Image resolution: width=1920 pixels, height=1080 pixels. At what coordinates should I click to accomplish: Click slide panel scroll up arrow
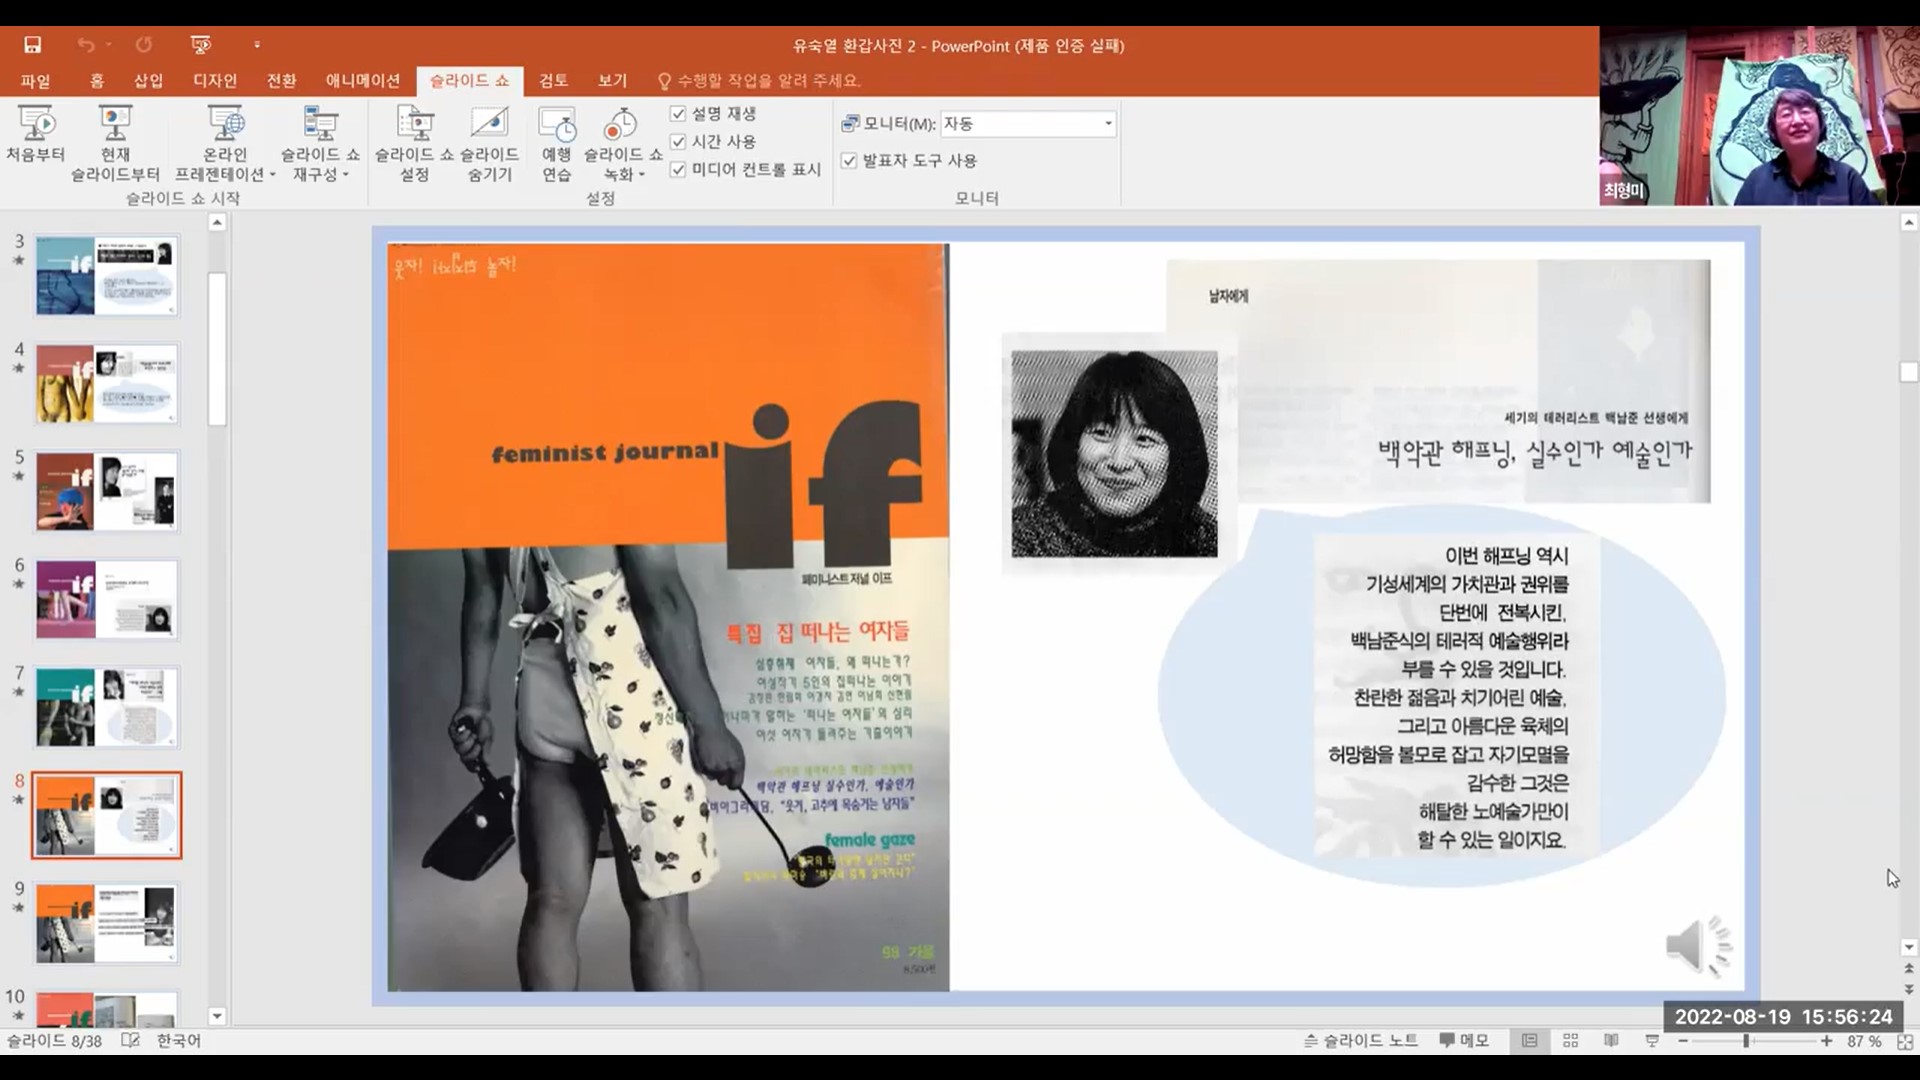coord(217,223)
